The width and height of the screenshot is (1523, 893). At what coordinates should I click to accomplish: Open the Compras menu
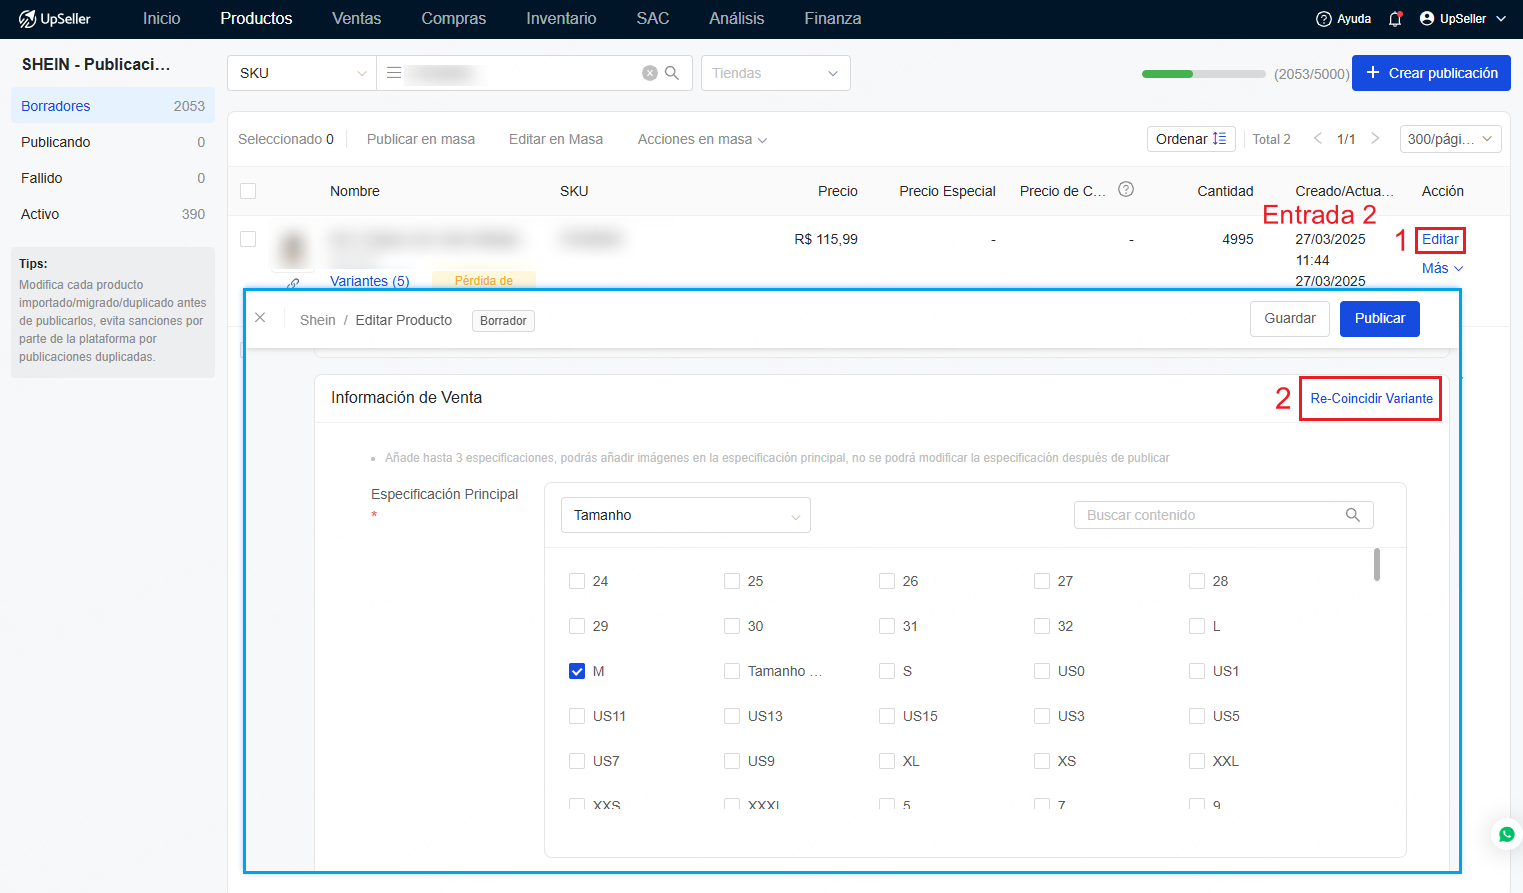point(454,19)
